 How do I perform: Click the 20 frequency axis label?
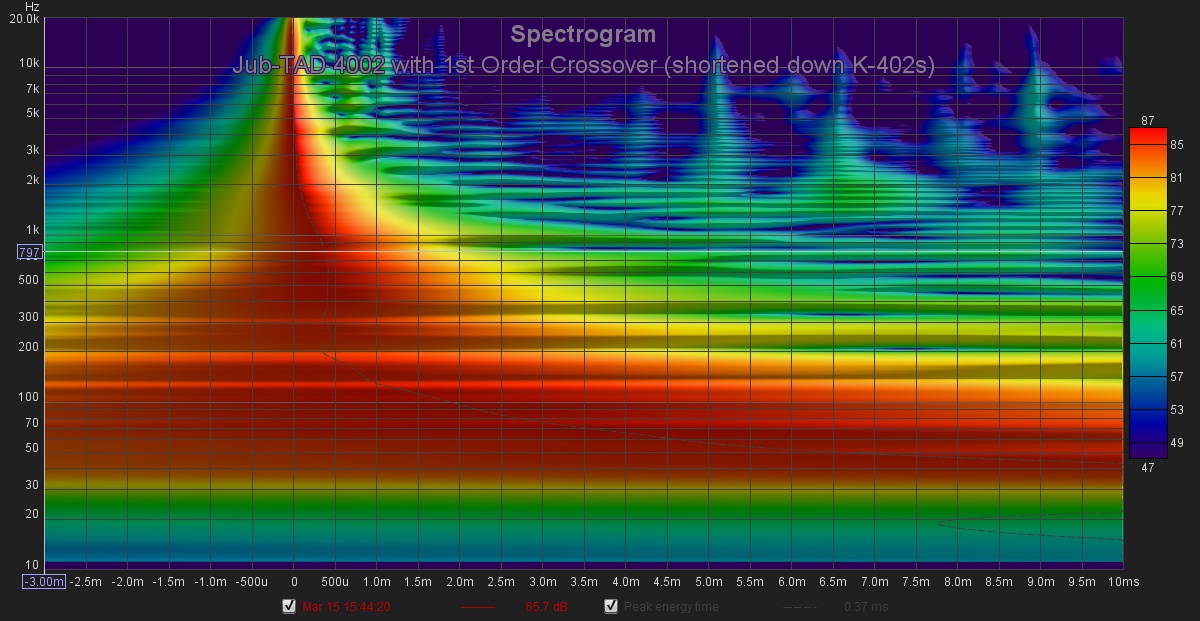click(x=32, y=514)
